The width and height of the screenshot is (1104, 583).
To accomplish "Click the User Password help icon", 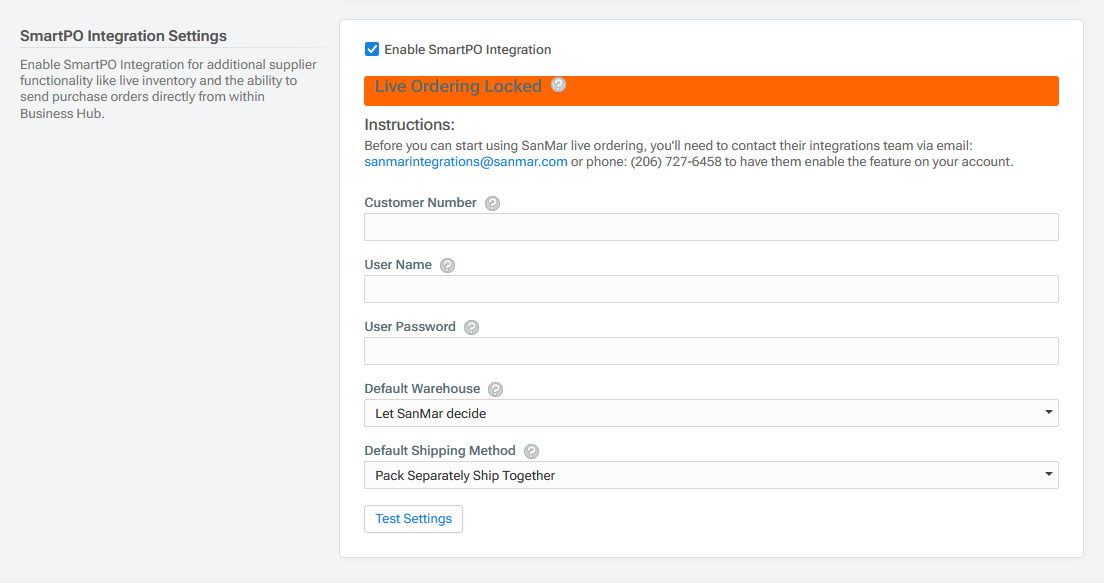I will point(470,326).
